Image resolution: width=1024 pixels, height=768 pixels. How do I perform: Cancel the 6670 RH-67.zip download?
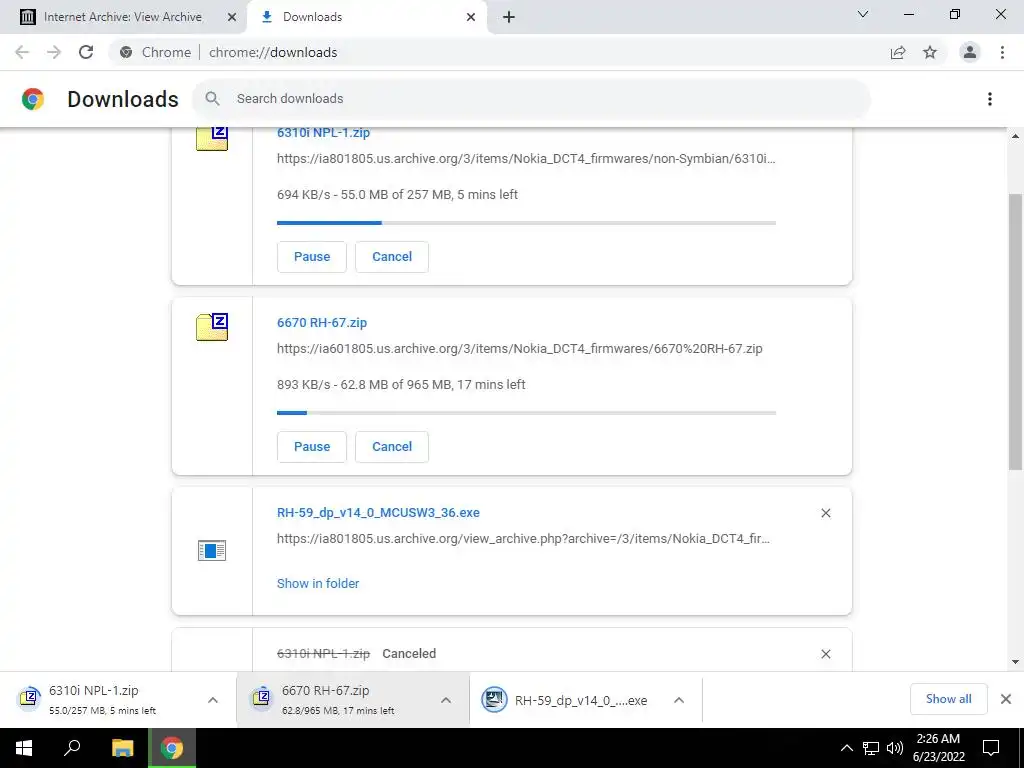click(x=392, y=447)
